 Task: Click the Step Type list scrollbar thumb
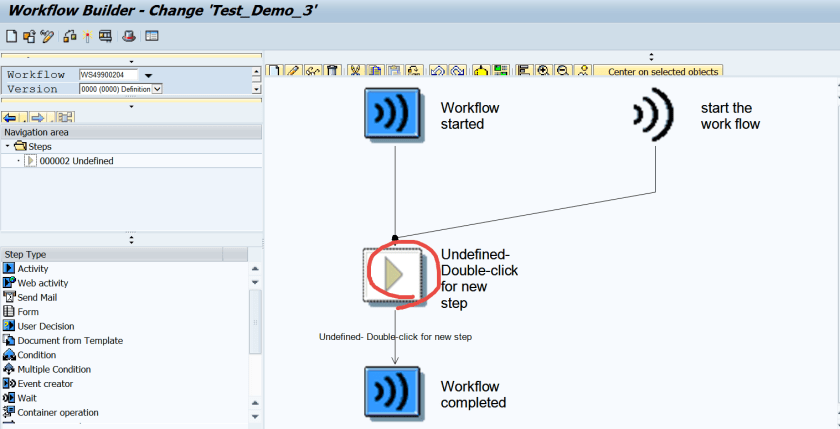[x=255, y=322]
